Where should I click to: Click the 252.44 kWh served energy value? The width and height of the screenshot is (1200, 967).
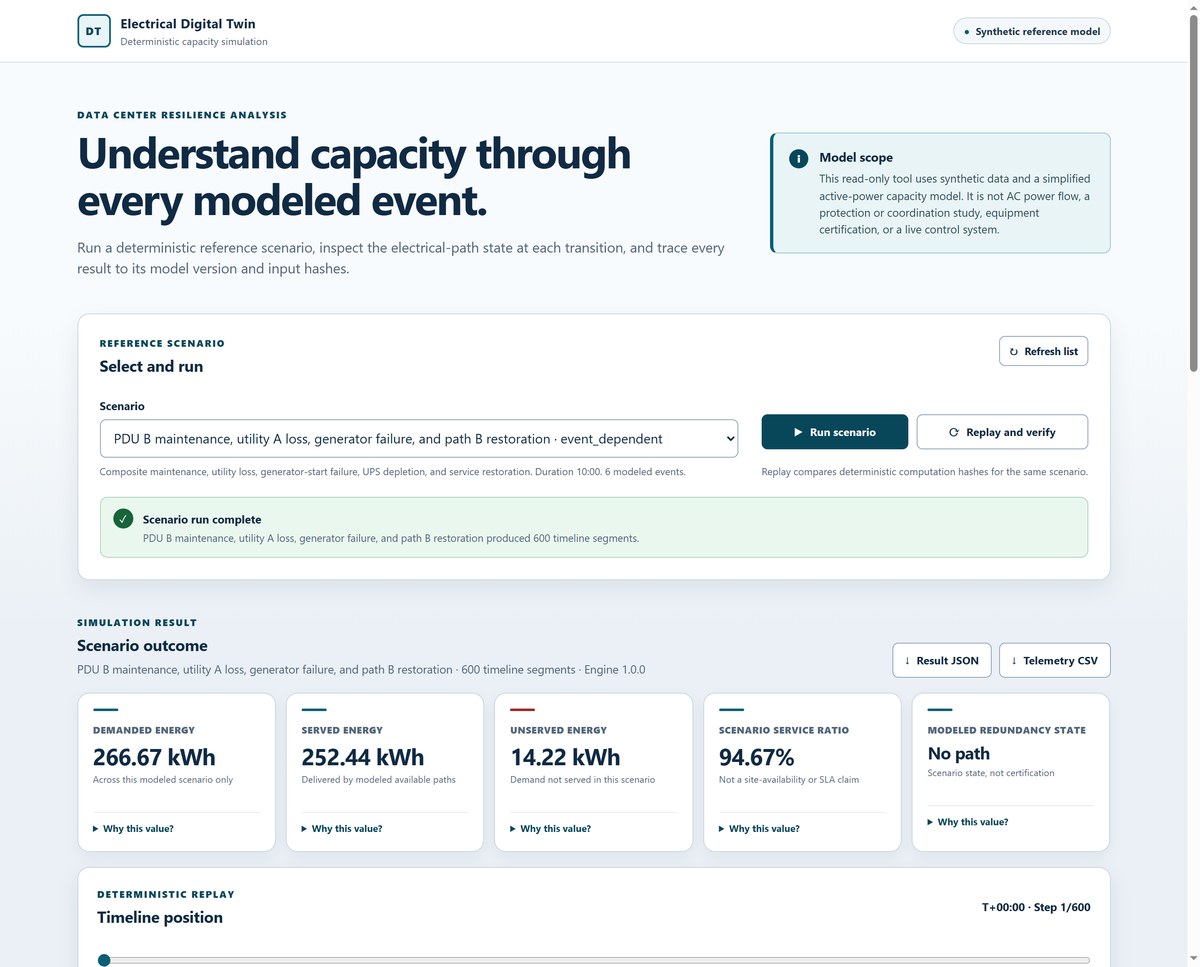pos(363,757)
